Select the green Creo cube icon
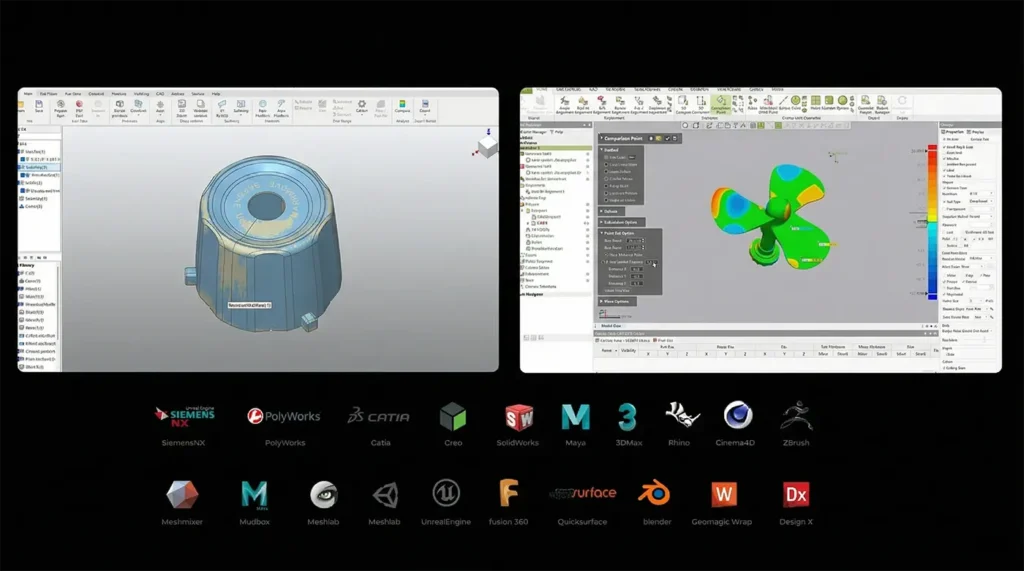Viewport: 1024px width, 571px height. 453,416
